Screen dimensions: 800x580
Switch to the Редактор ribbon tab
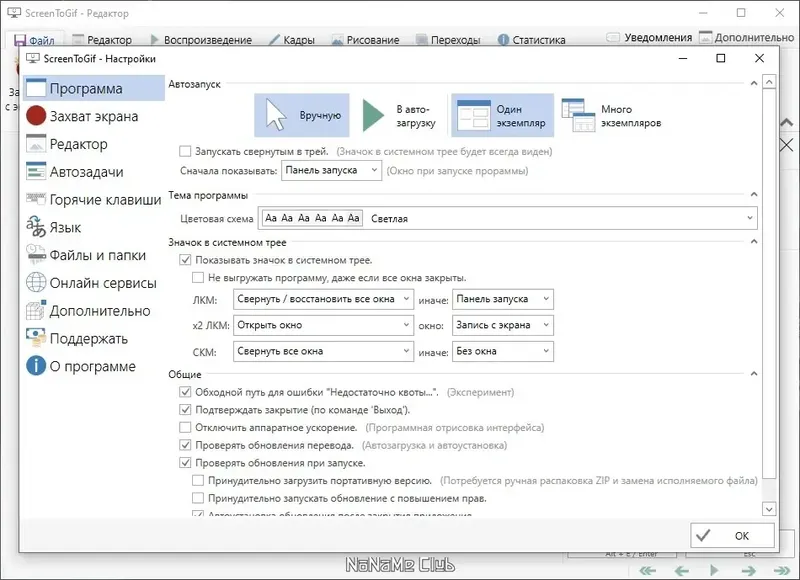tap(102, 40)
